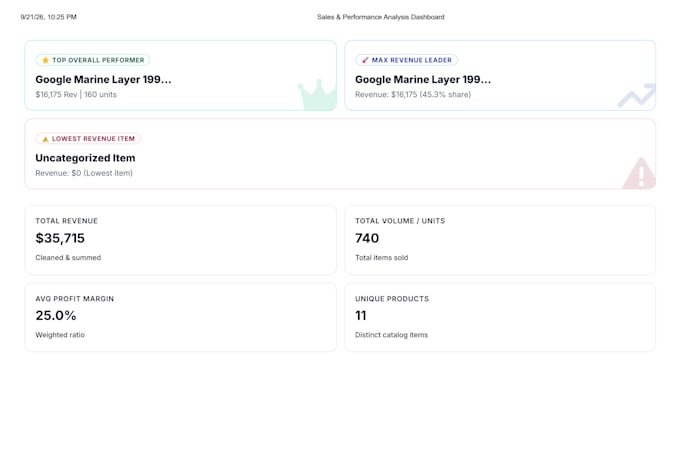Click the Google Marine Layer title in Max Revenue card
The image size is (680, 459).
pyautogui.click(x=423, y=79)
